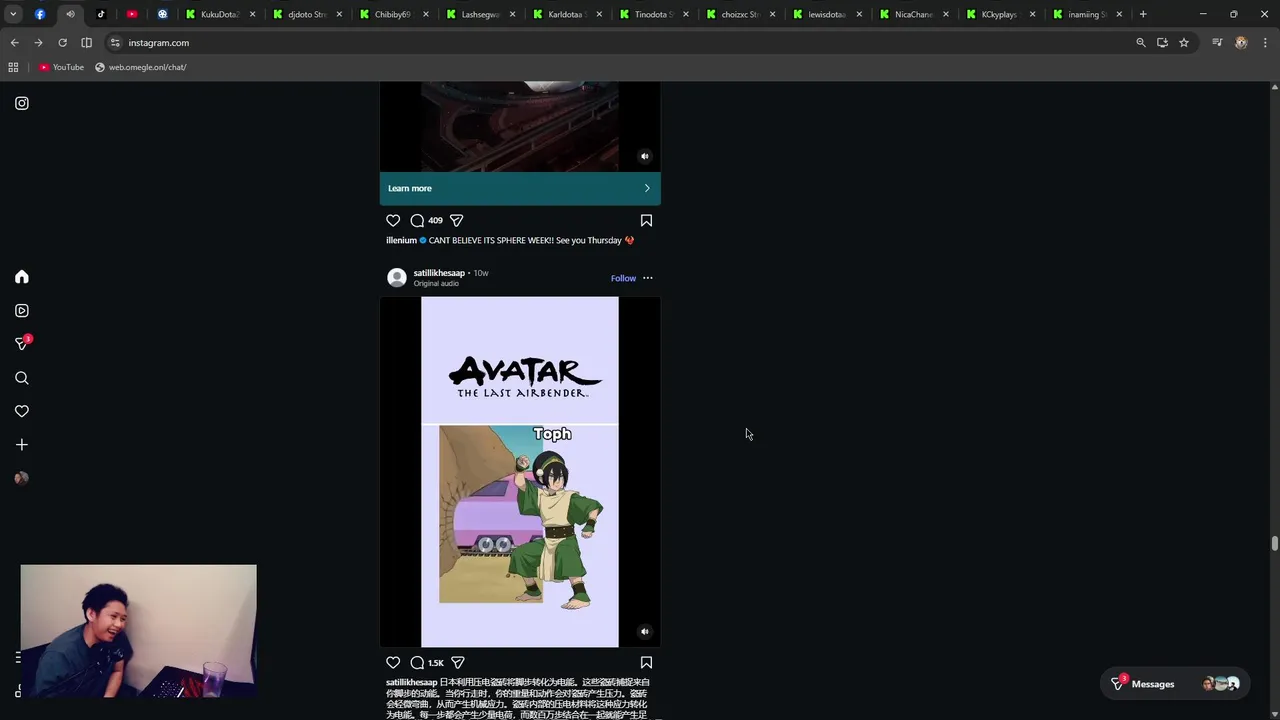The image size is (1280, 720).
Task: Switch to TikTok browser tab
Action: [x=101, y=14]
